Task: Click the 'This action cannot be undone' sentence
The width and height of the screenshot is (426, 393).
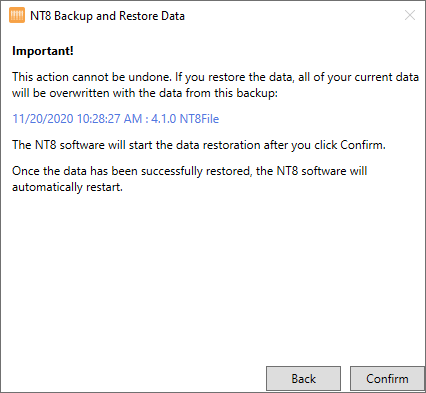Action: pyautogui.click(x=92, y=77)
